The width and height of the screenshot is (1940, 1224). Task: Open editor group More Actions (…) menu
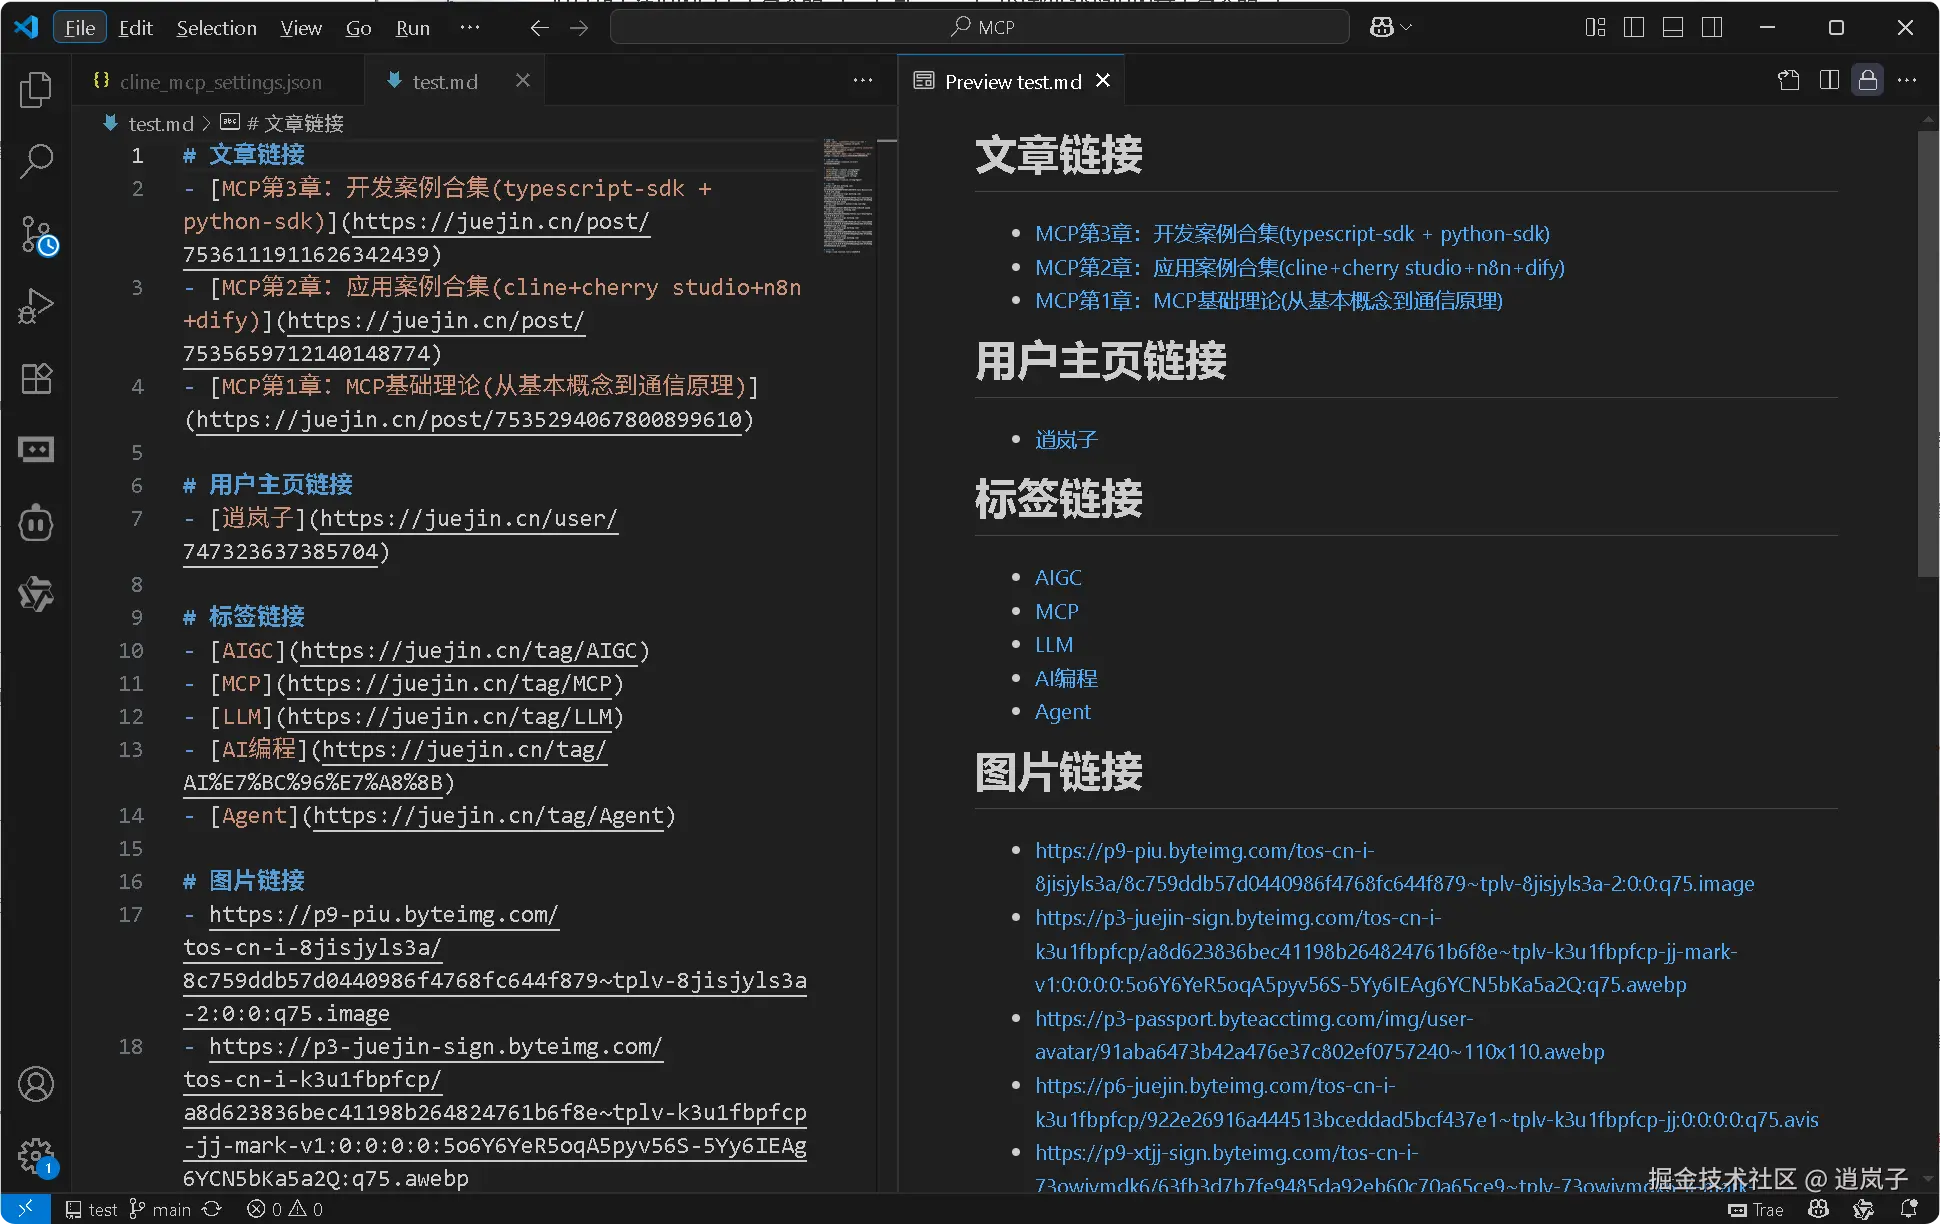[x=863, y=81]
